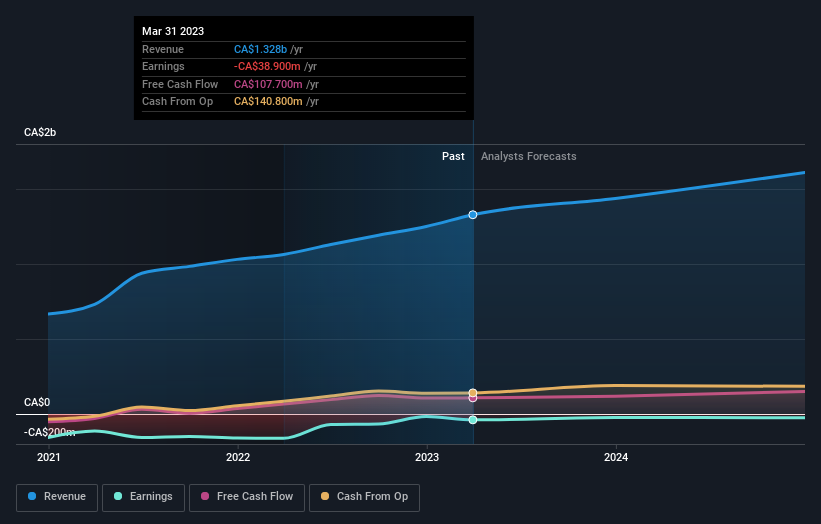Screen dimensions: 821x524
Task: Click the 2024 x-axis label
Action: [616, 457]
